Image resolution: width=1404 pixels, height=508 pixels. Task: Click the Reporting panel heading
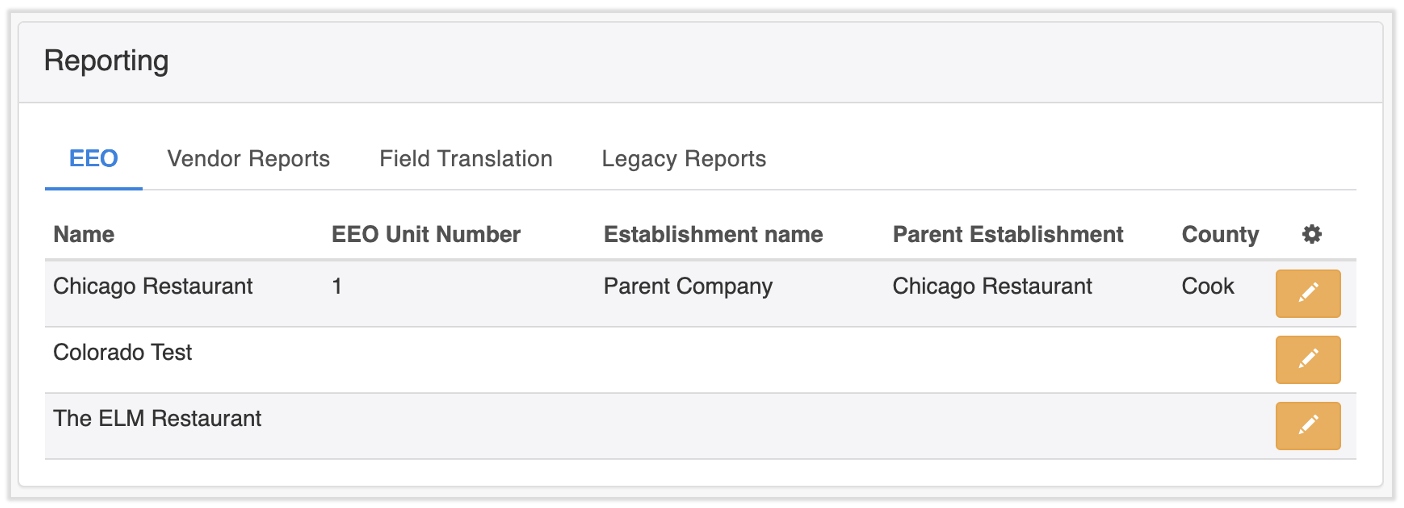point(106,61)
